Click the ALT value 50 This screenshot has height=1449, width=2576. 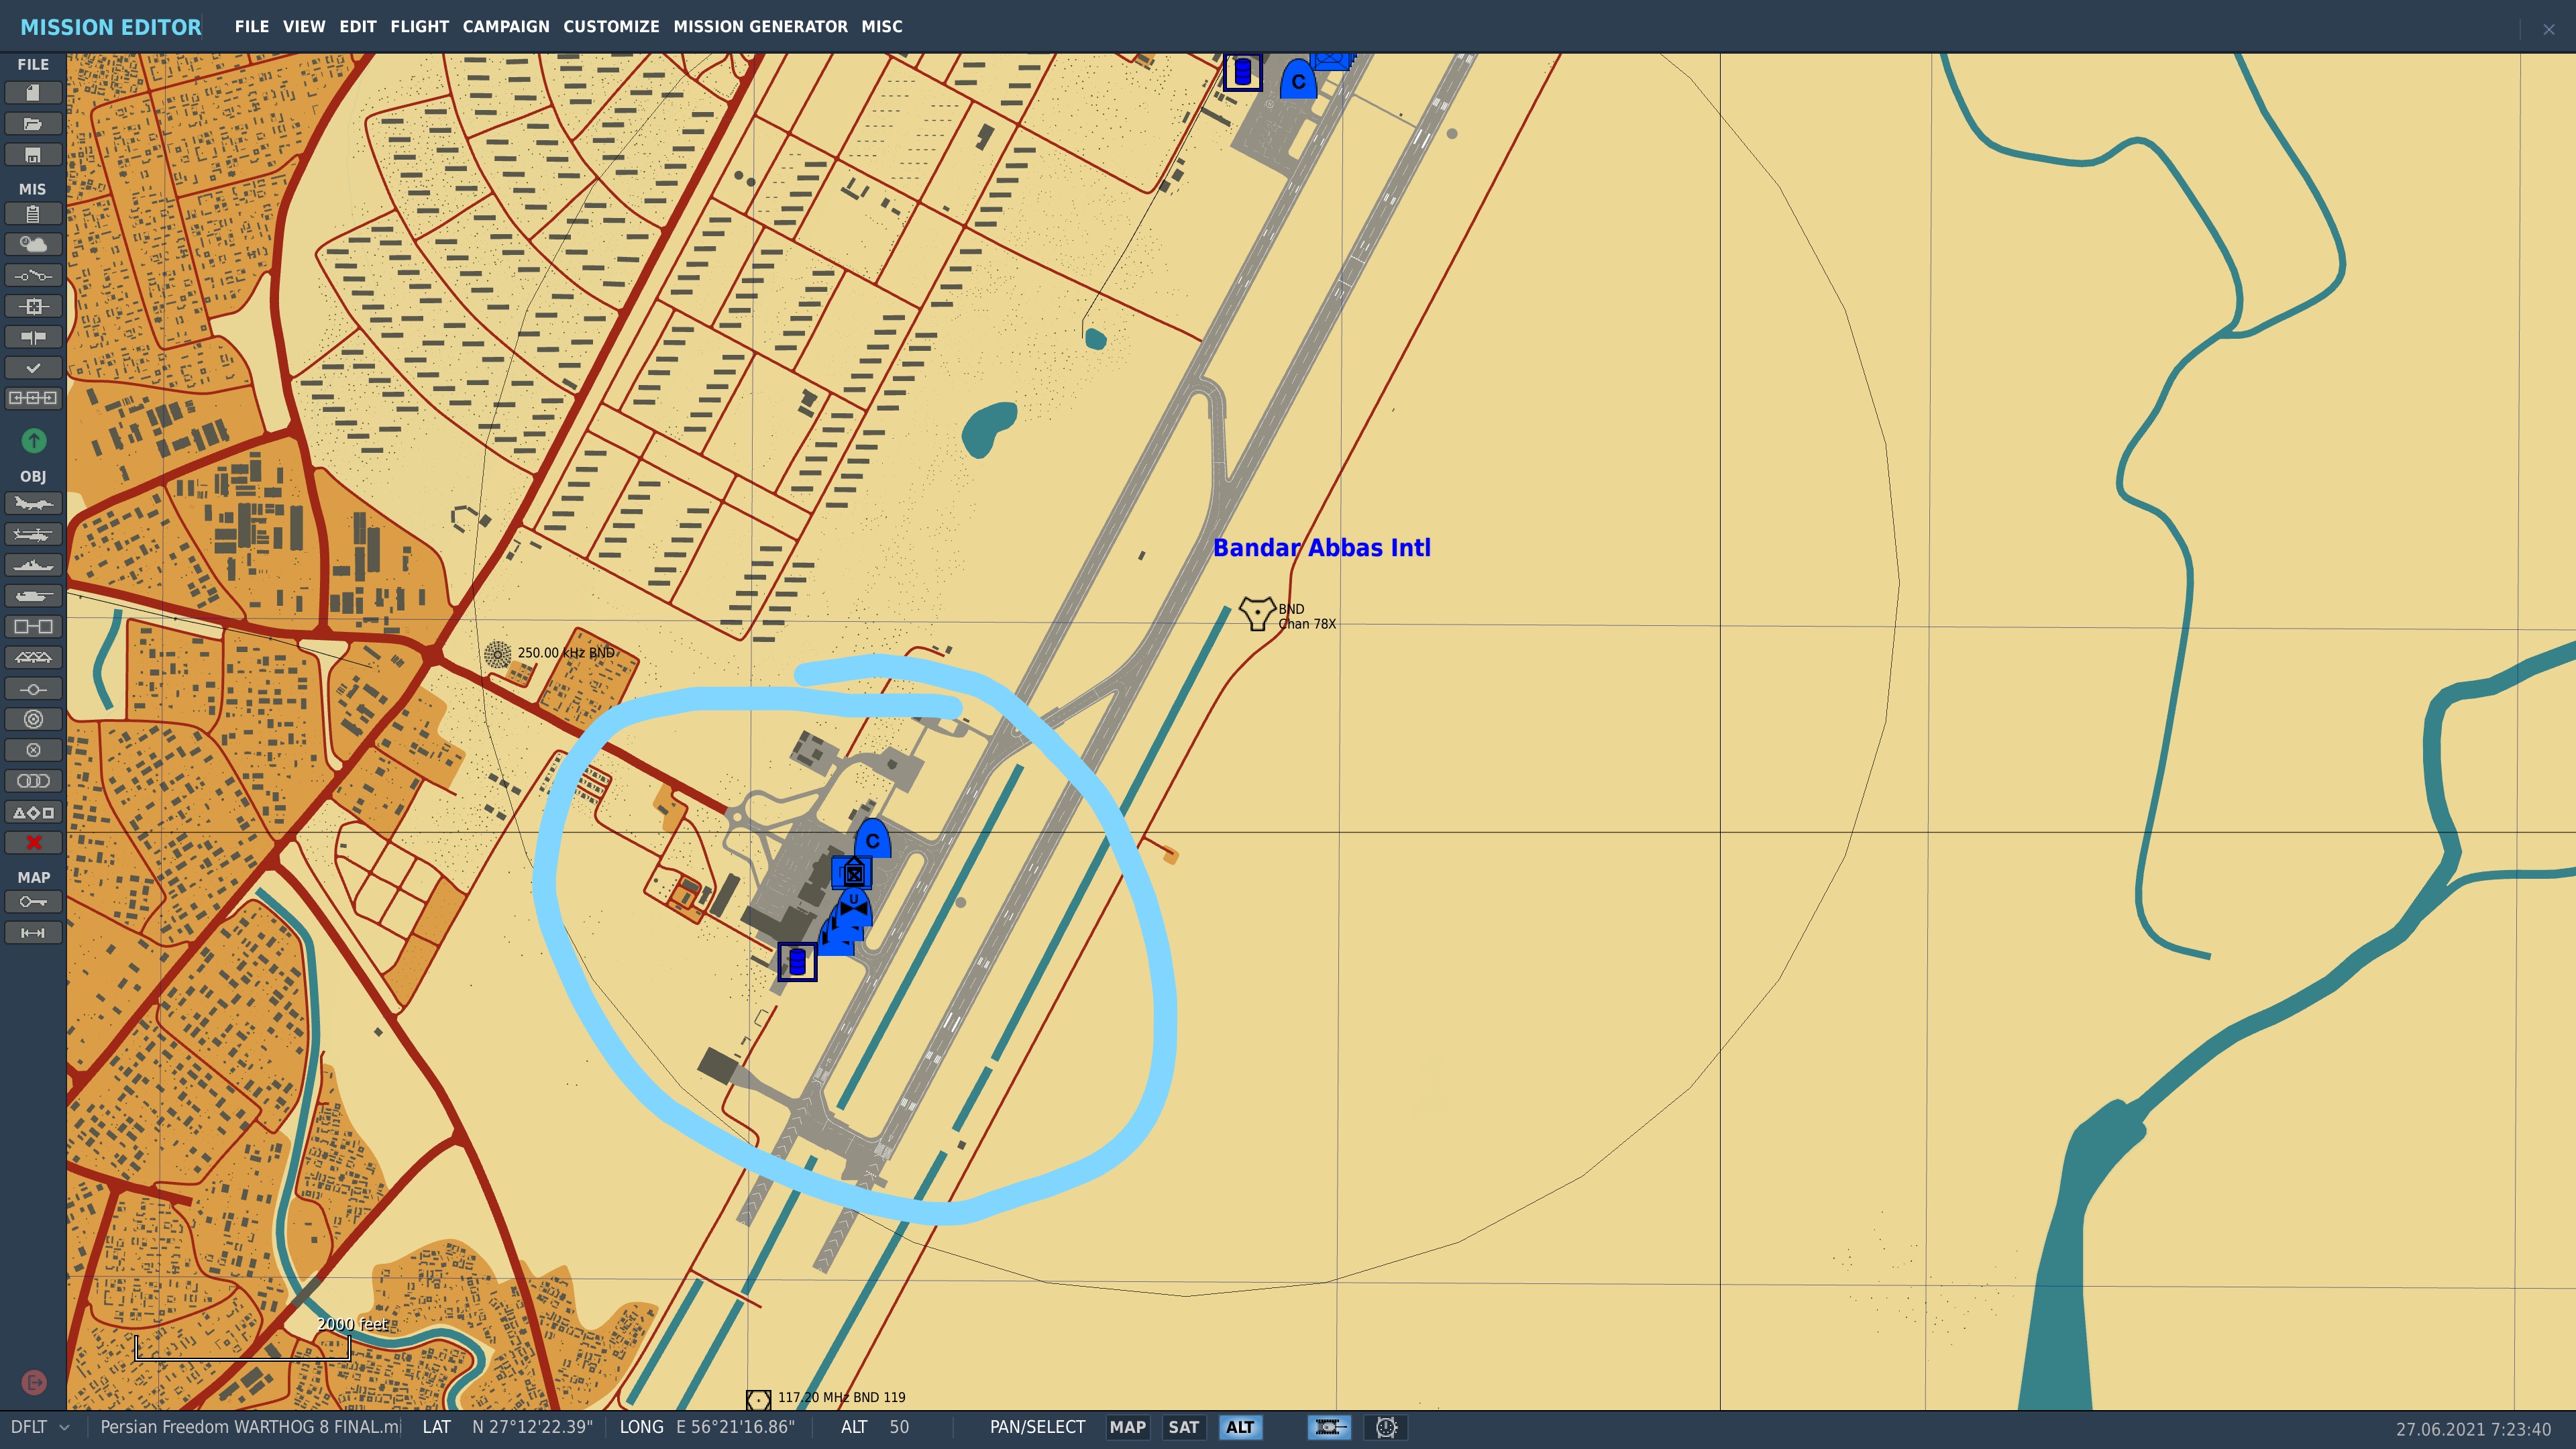coord(899,1427)
